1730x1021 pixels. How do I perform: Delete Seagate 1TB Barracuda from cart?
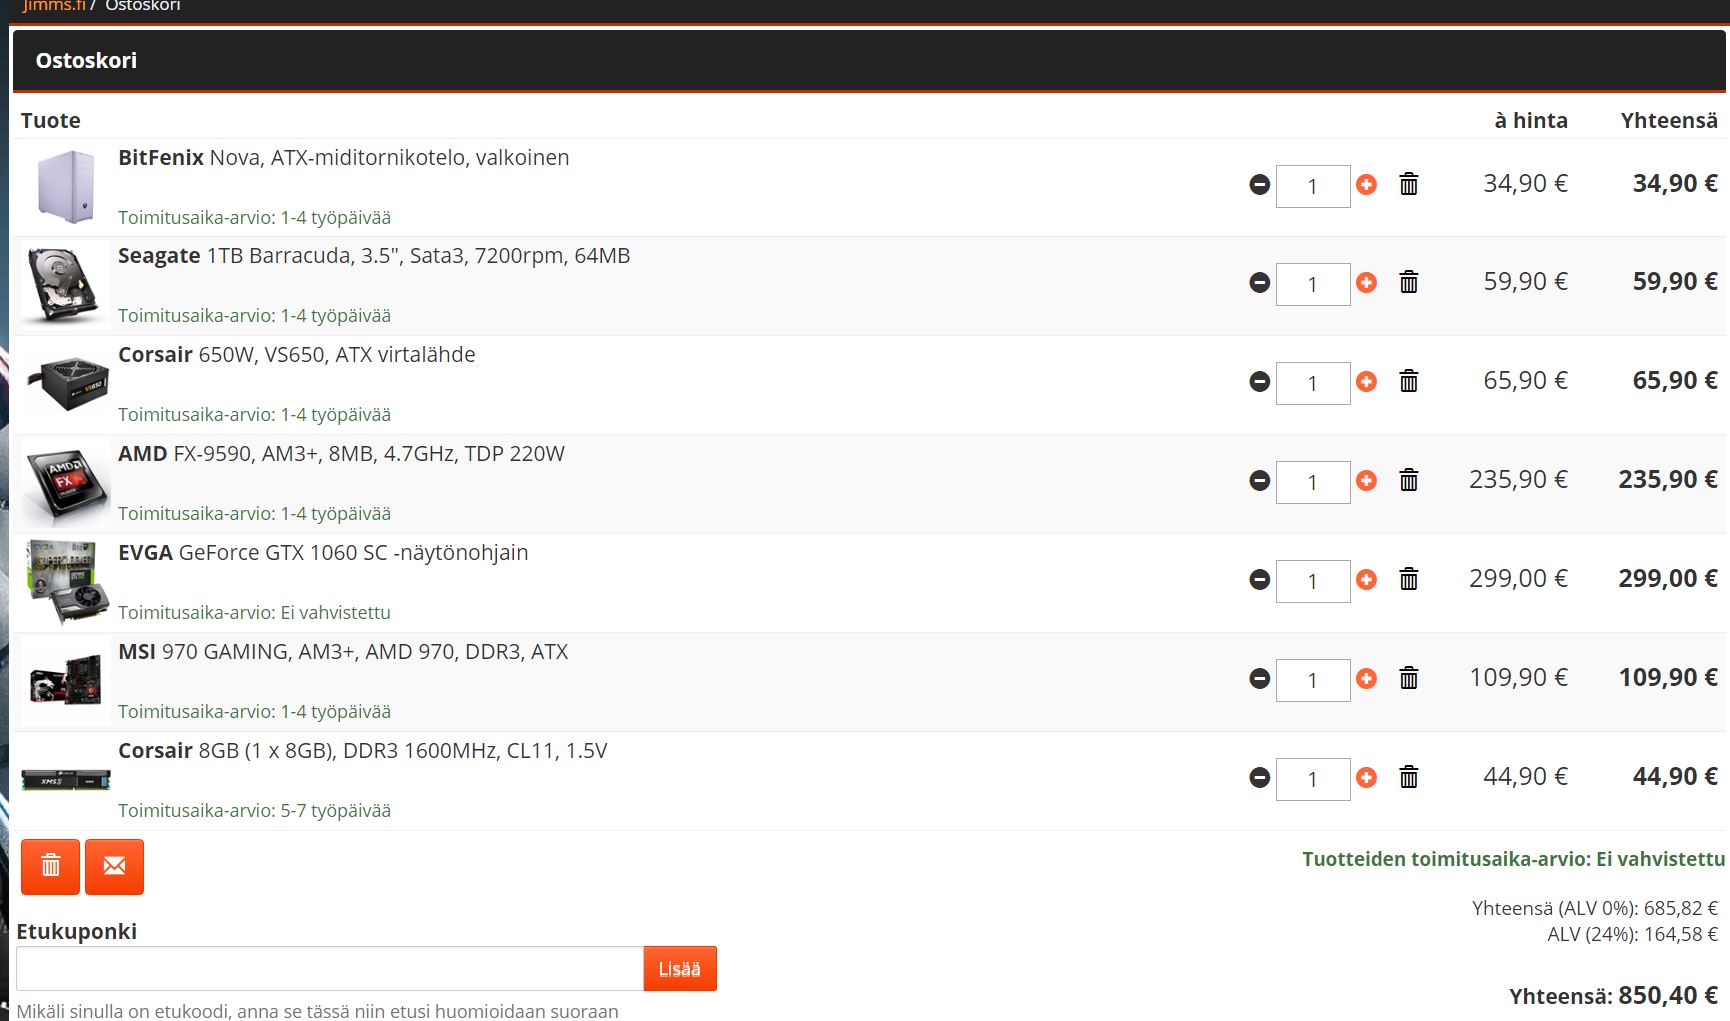(1409, 282)
